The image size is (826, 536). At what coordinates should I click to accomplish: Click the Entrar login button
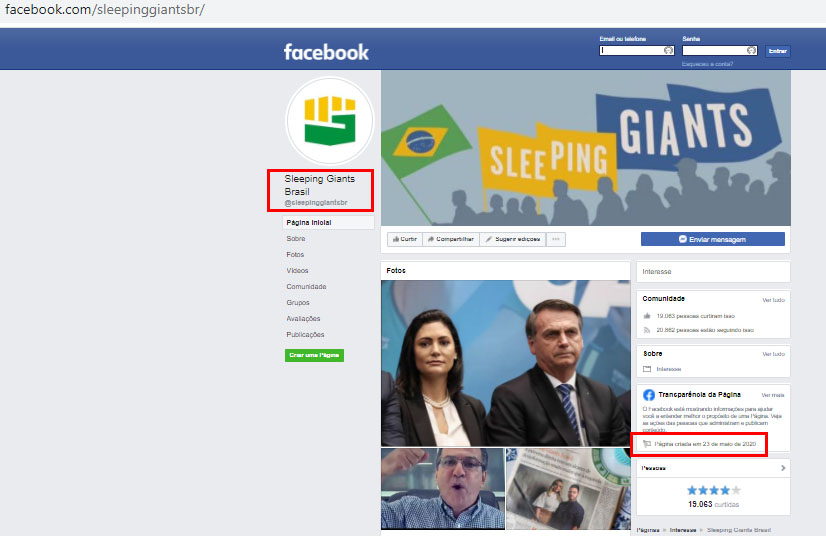tap(778, 51)
